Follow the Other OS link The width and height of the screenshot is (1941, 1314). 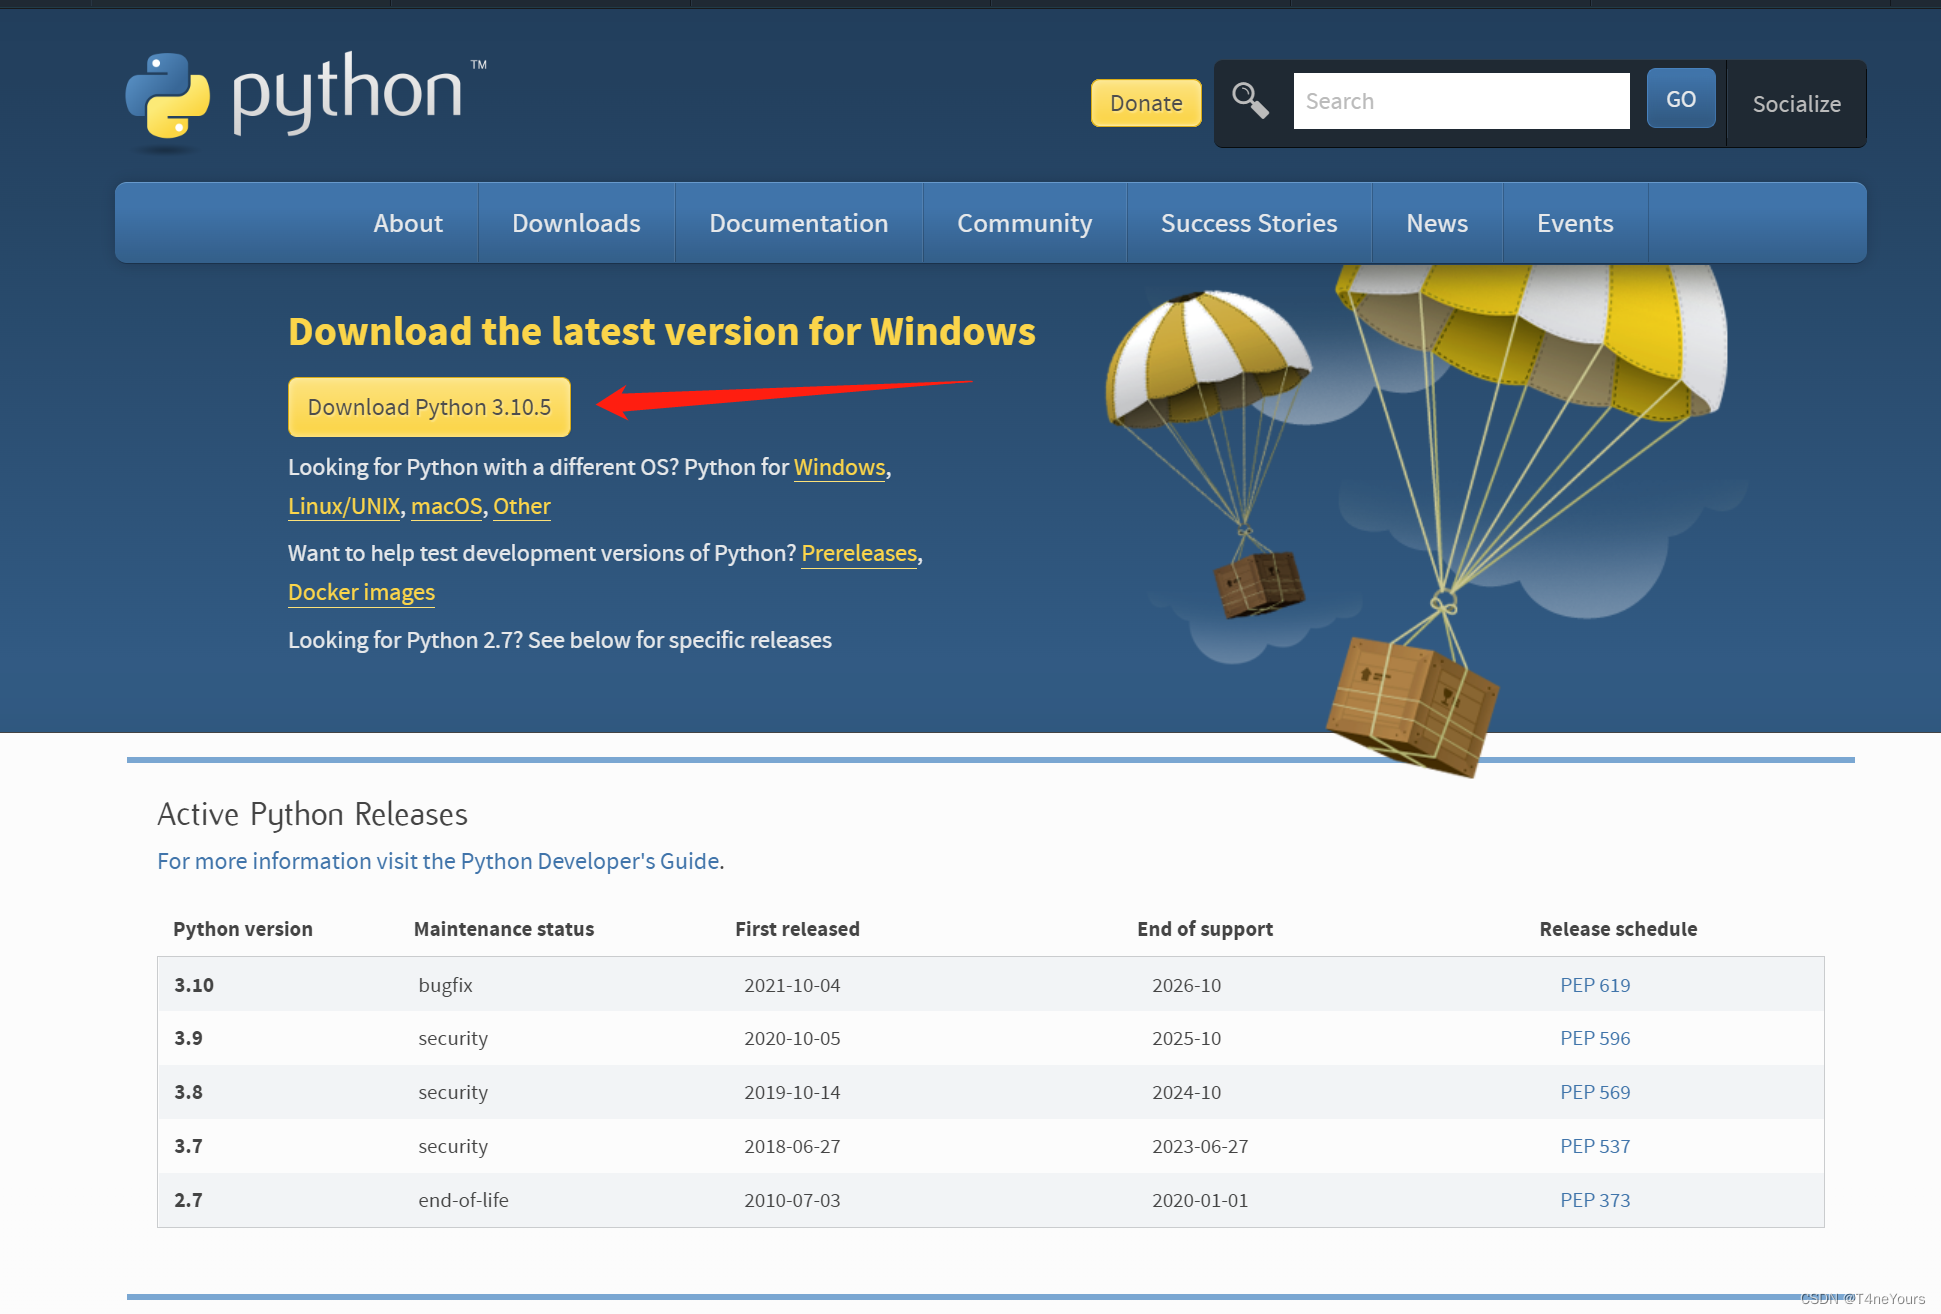522,506
